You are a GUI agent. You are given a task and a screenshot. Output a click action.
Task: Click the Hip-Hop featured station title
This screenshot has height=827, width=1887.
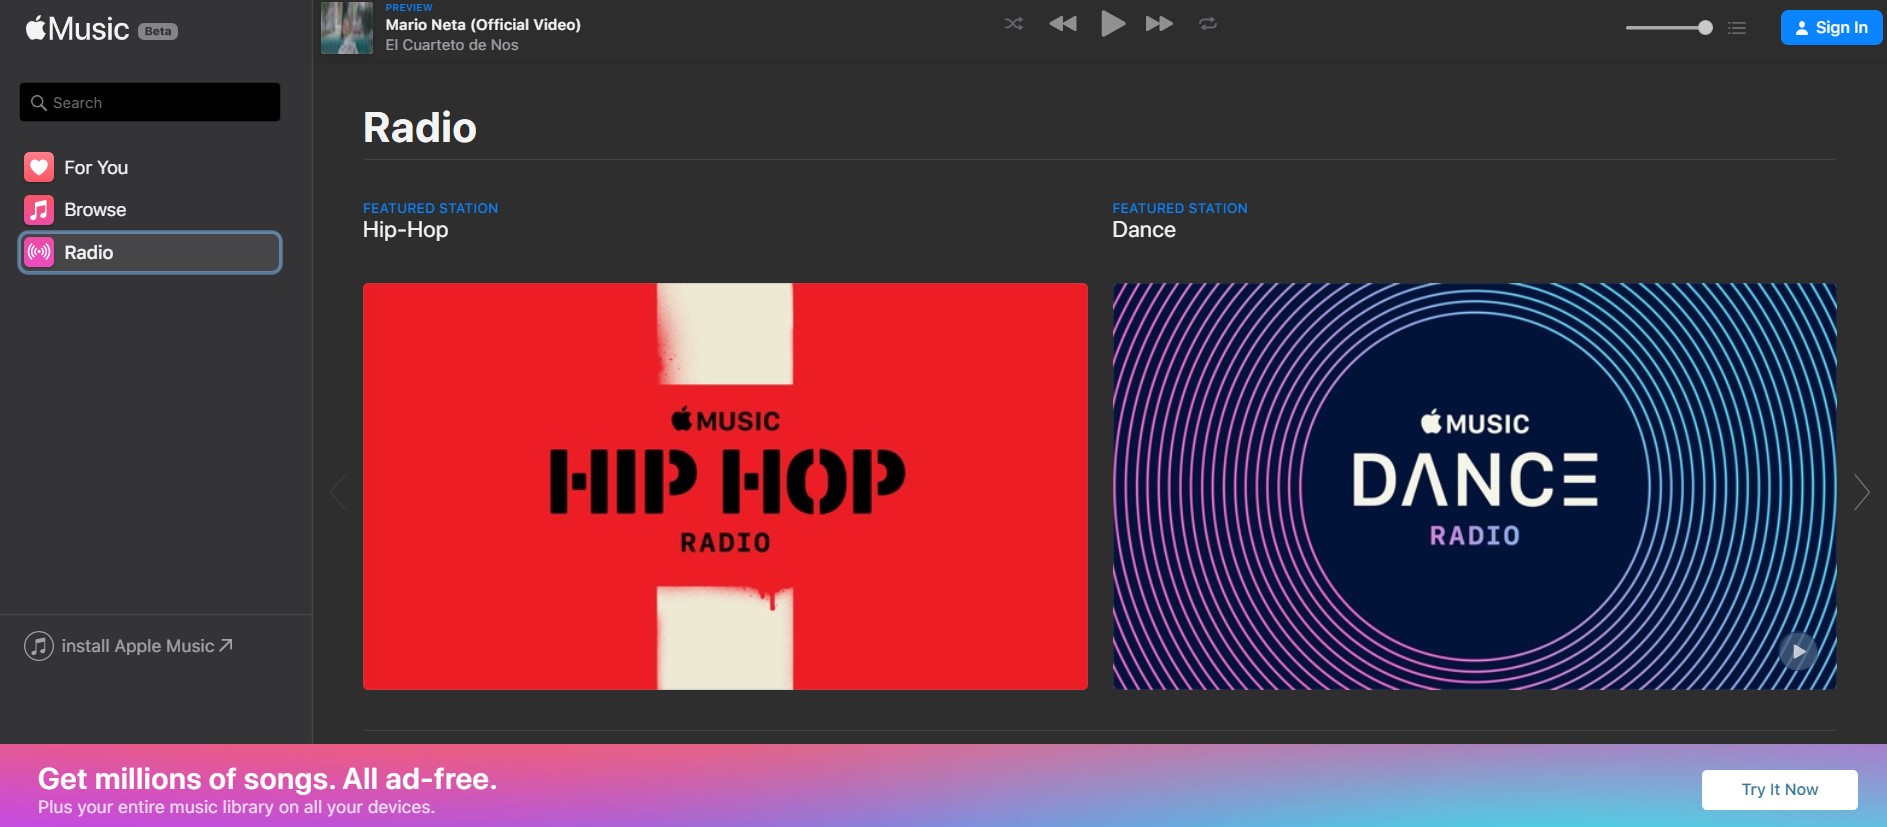[x=405, y=230]
